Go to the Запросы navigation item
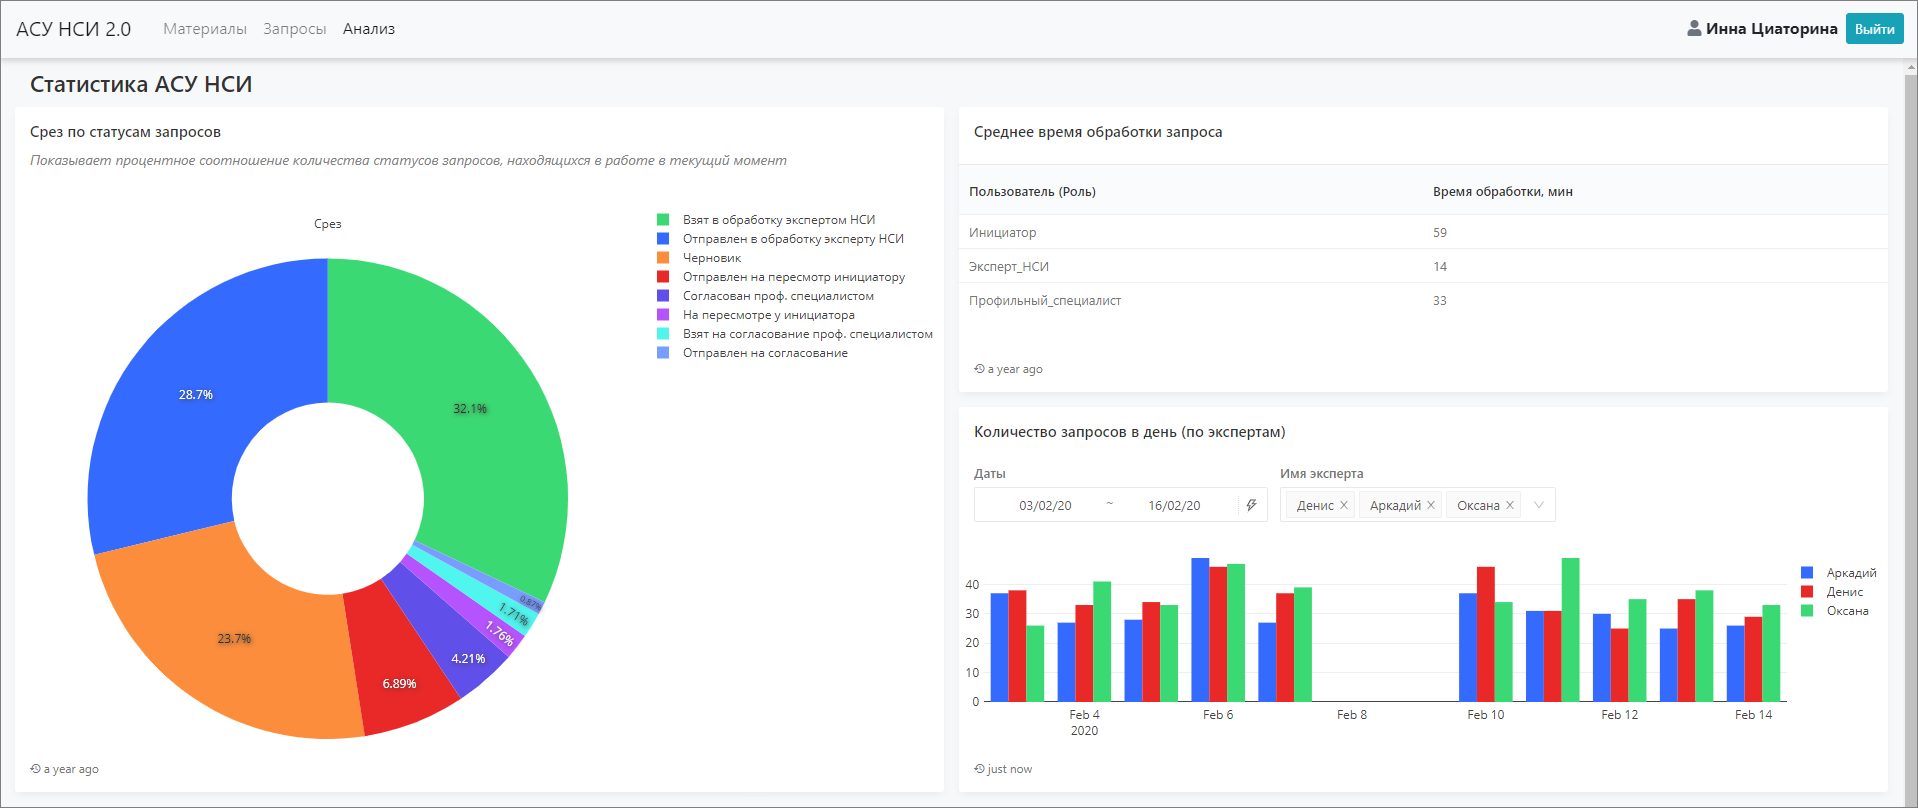Viewport: 1918px width, 808px height. 295,29
